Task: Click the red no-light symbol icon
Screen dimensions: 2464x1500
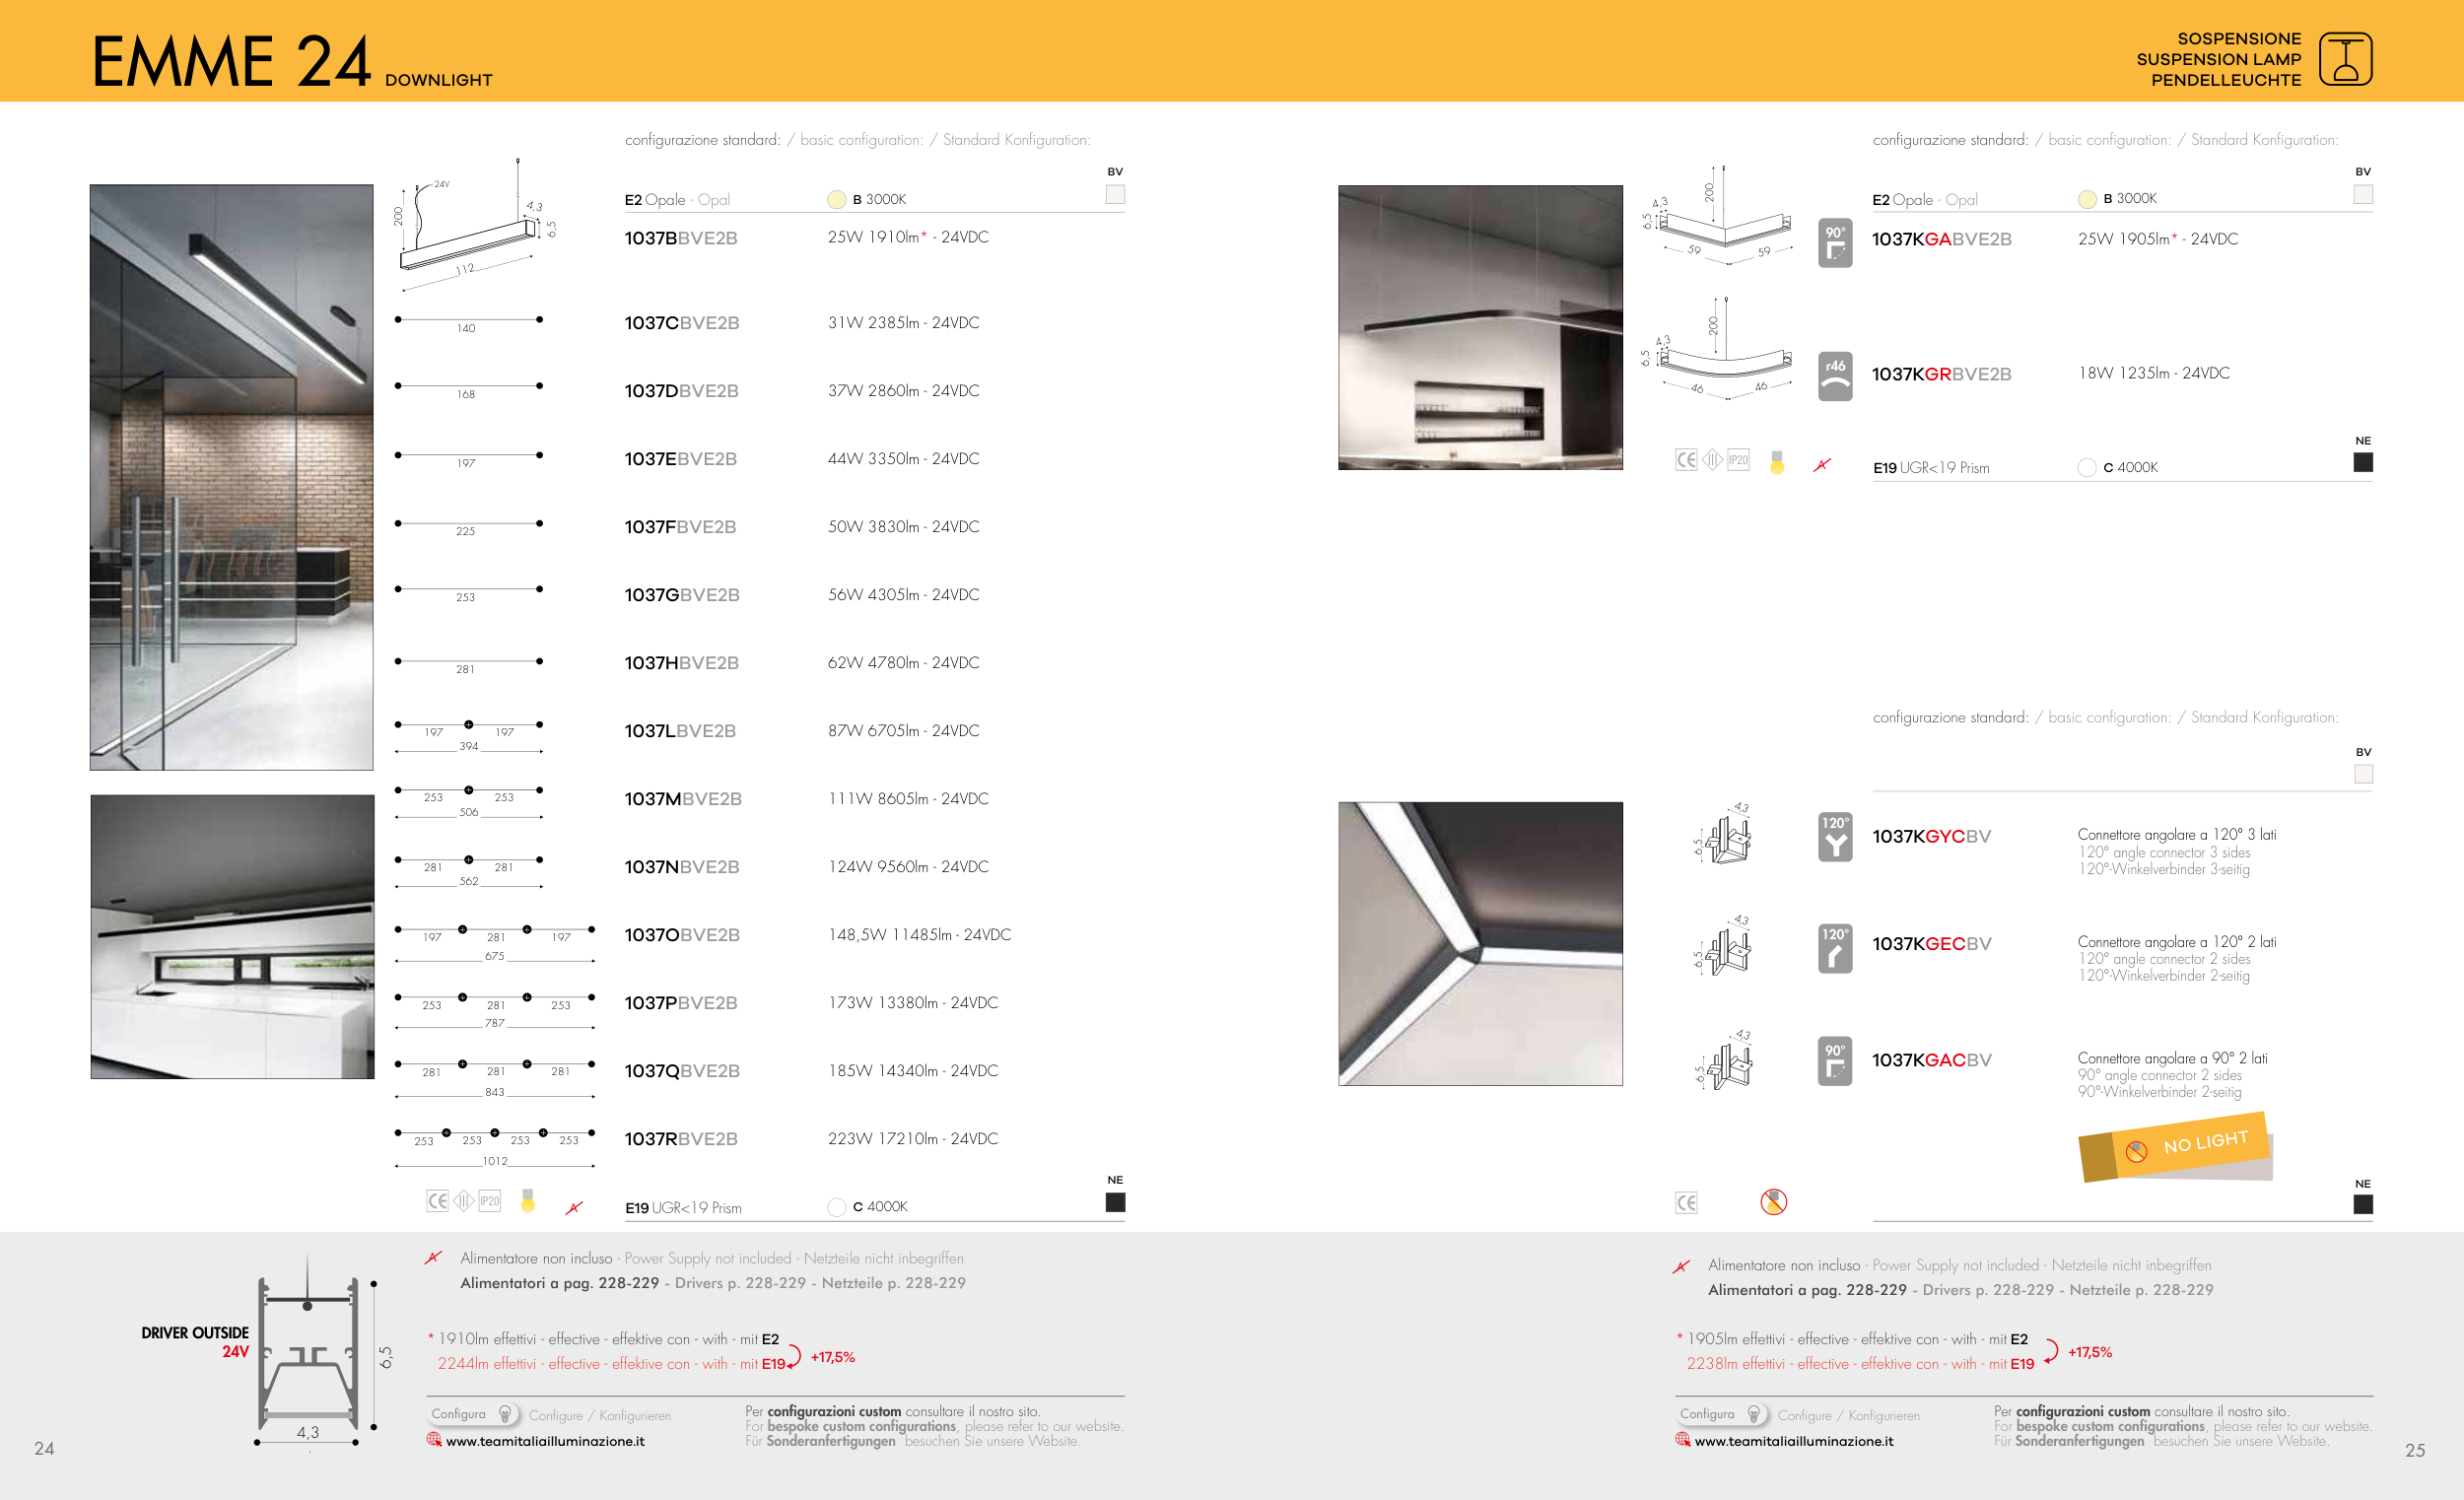Action: pos(1773,1201)
